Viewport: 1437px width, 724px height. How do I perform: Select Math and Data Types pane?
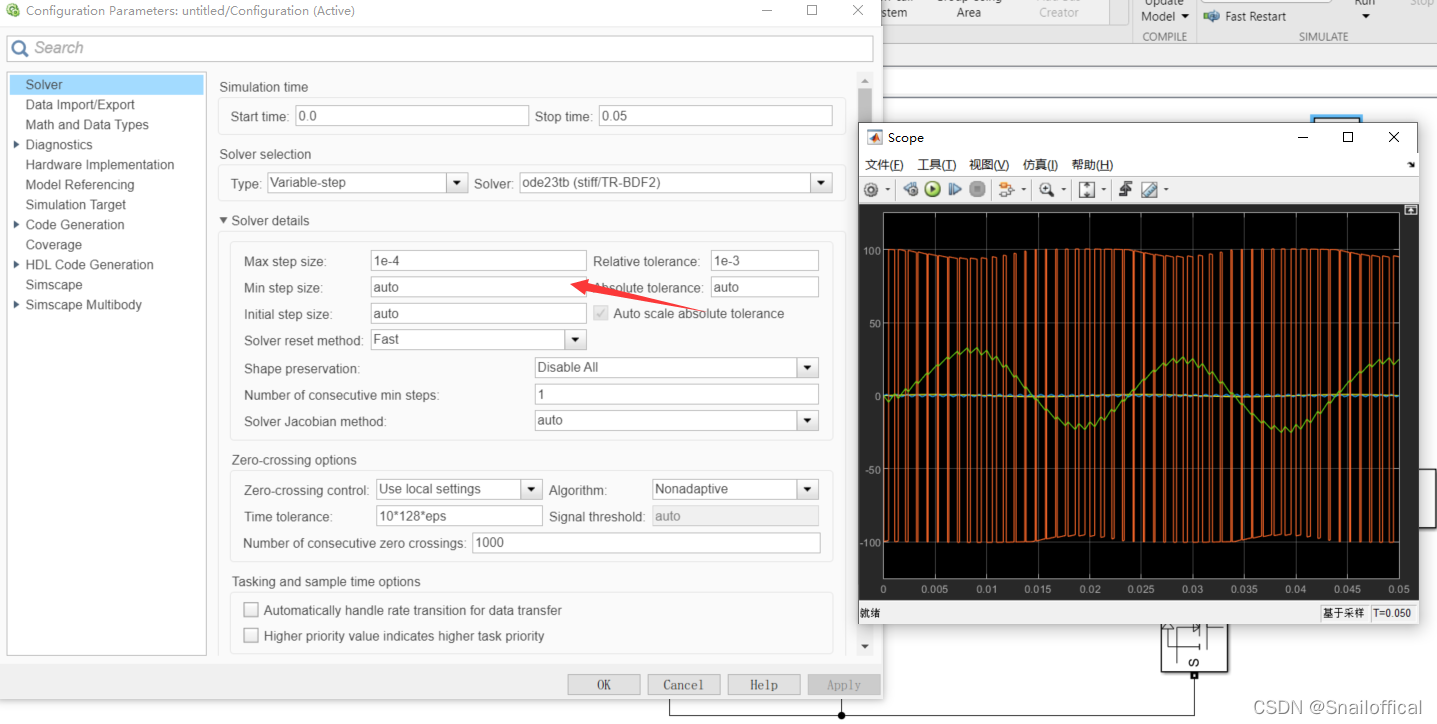tap(87, 125)
